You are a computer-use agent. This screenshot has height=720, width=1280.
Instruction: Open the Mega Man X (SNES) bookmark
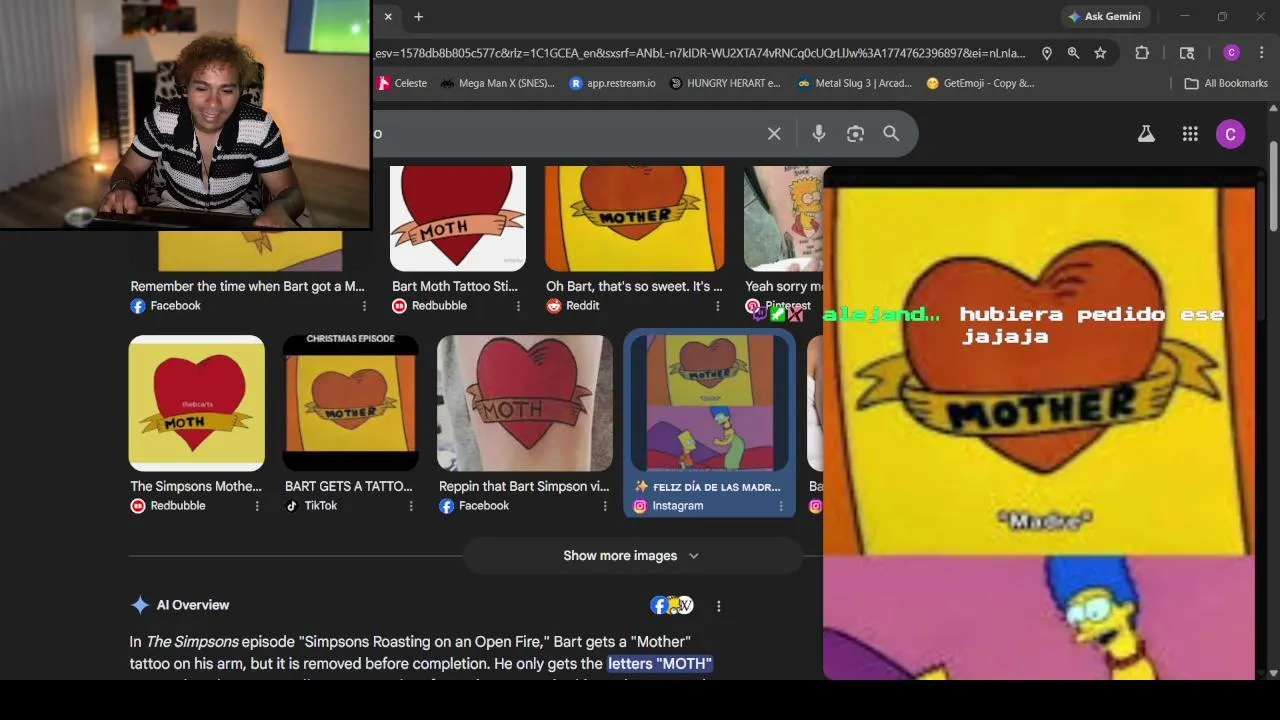tap(497, 83)
